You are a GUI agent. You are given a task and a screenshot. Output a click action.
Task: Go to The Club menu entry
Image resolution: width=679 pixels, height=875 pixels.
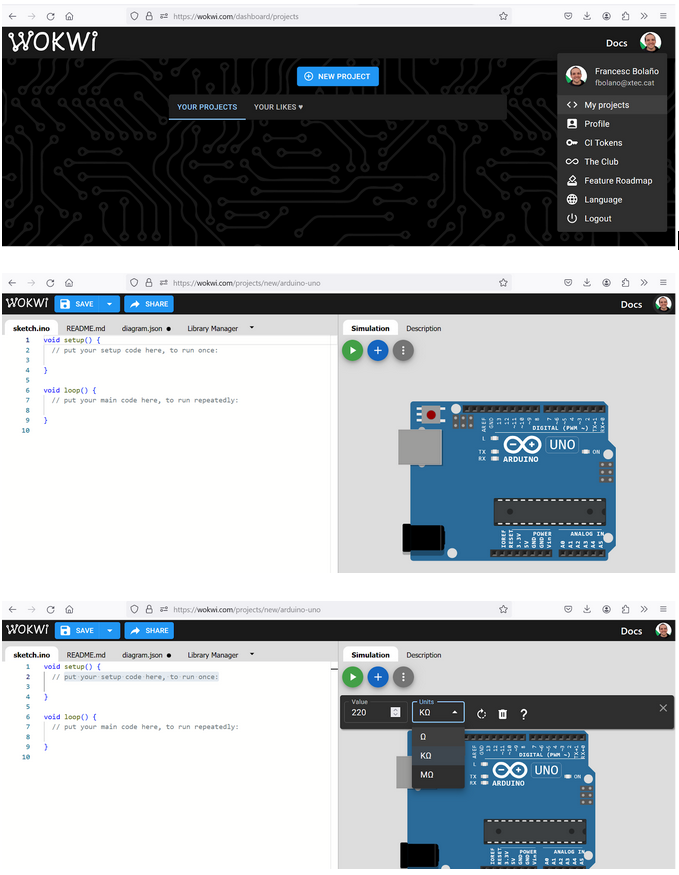pyautogui.click(x=601, y=162)
